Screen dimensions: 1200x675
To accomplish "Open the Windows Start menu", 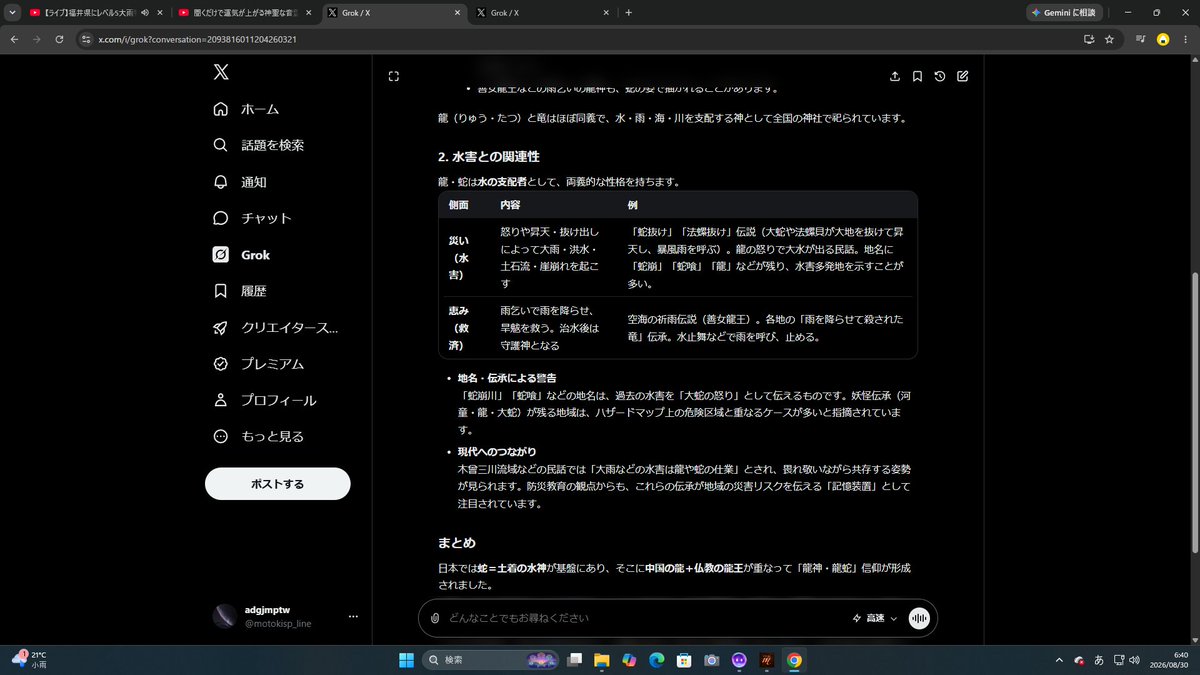I will 407,660.
